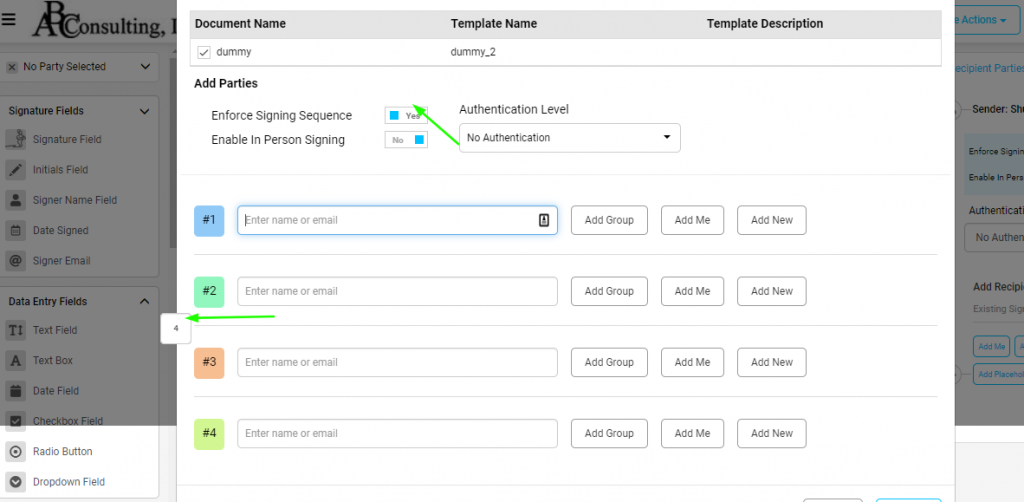
Task: Click the Add Parties heading
Action: click(x=226, y=84)
